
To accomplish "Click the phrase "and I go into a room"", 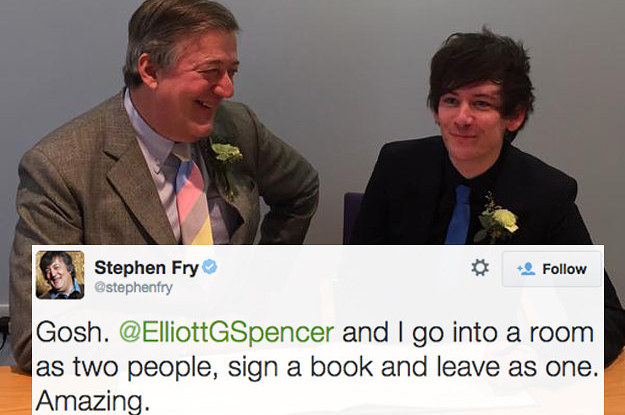I will (x=468, y=333).
